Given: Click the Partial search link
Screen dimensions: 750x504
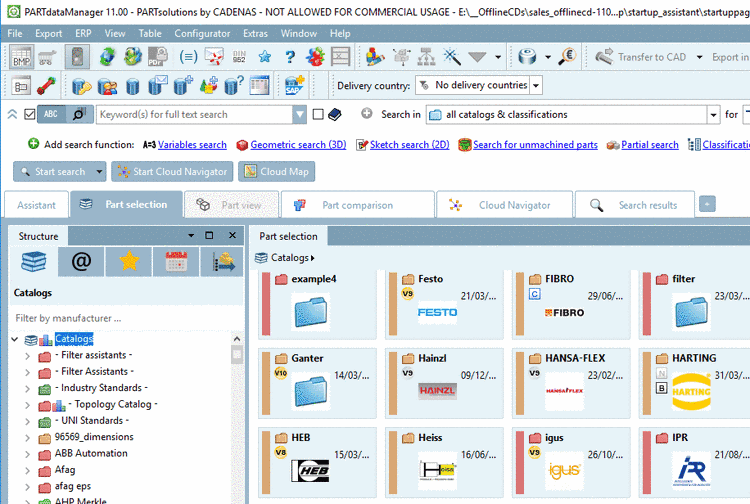Looking at the screenshot, I should pos(650,144).
